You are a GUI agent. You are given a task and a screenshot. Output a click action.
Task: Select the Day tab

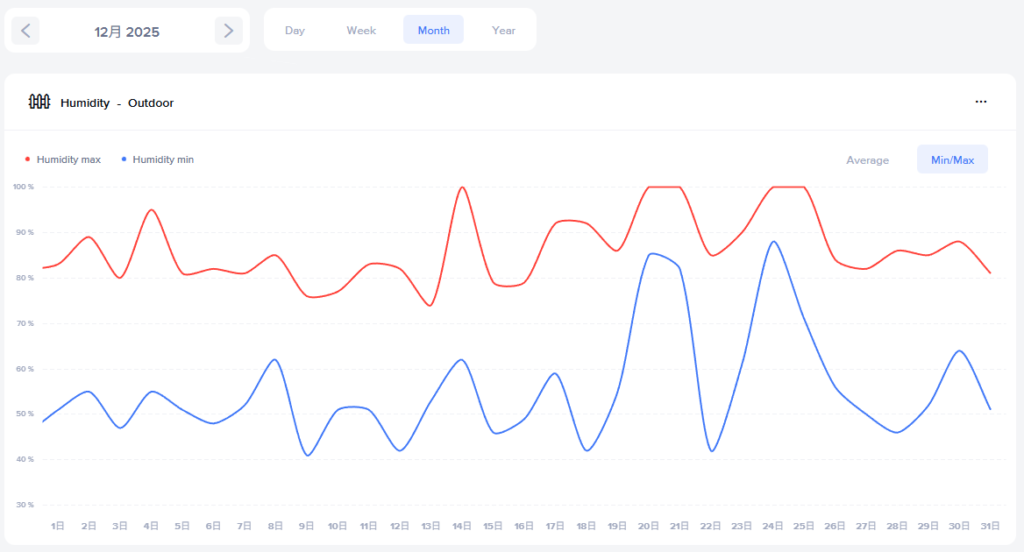pos(294,30)
